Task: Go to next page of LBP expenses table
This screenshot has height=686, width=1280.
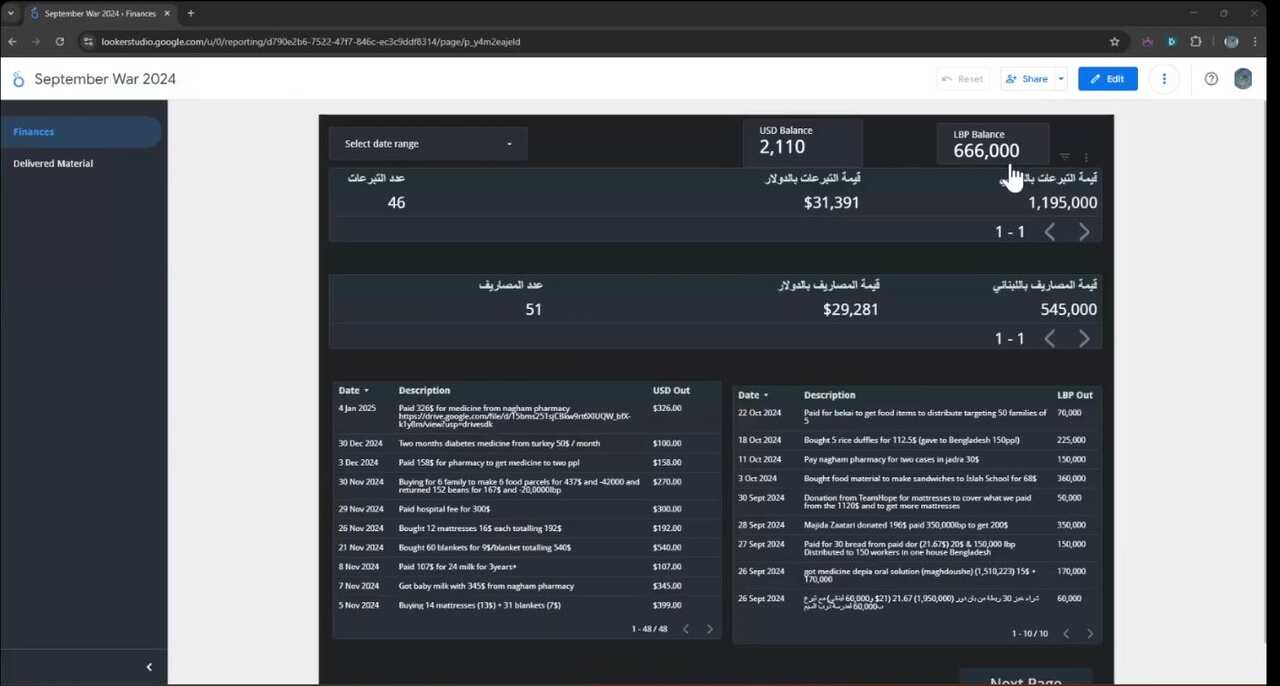Action: point(1090,633)
